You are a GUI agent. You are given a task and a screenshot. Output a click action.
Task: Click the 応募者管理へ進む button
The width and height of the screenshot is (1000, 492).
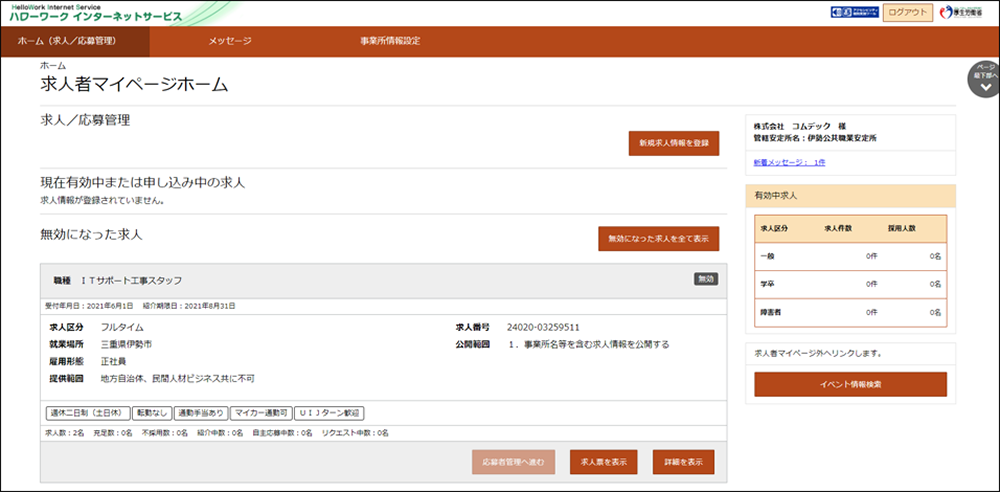click(x=513, y=462)
